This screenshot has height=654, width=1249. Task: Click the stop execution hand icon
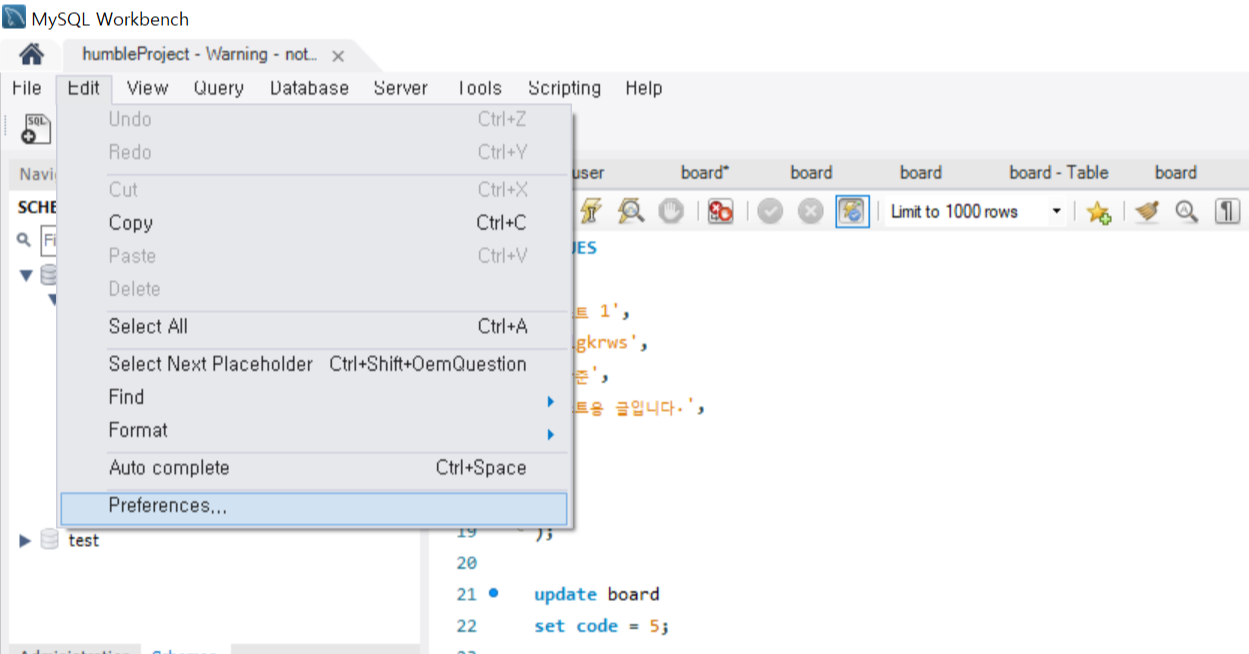[671, 211]
